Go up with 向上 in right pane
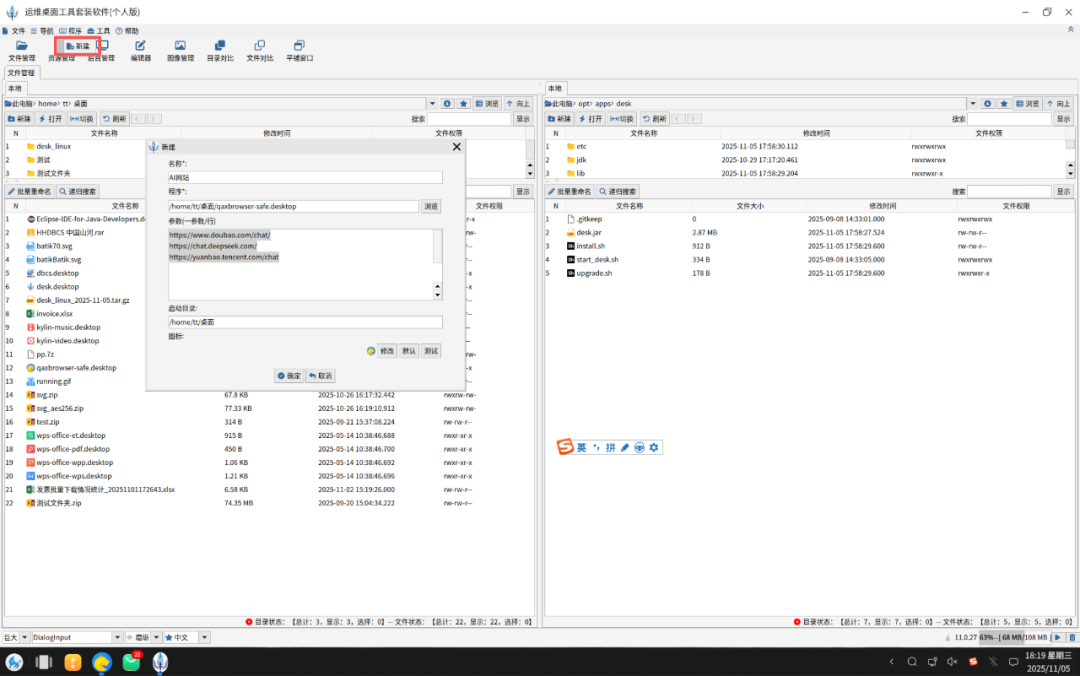 (x=1059, y=103)
